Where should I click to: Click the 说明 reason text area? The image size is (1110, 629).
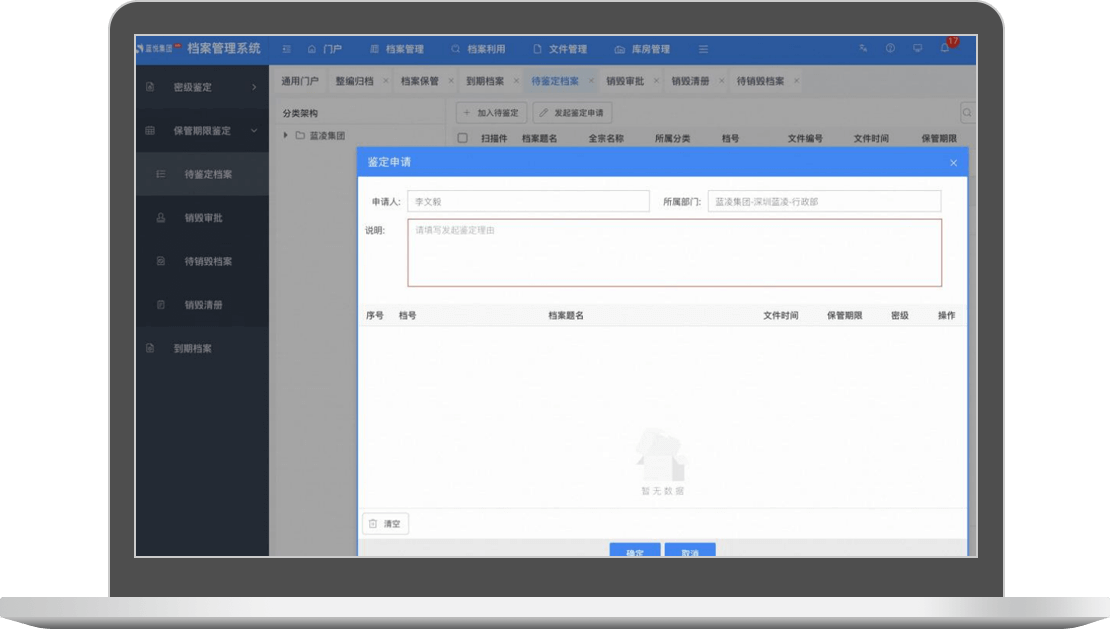[674, 253]
